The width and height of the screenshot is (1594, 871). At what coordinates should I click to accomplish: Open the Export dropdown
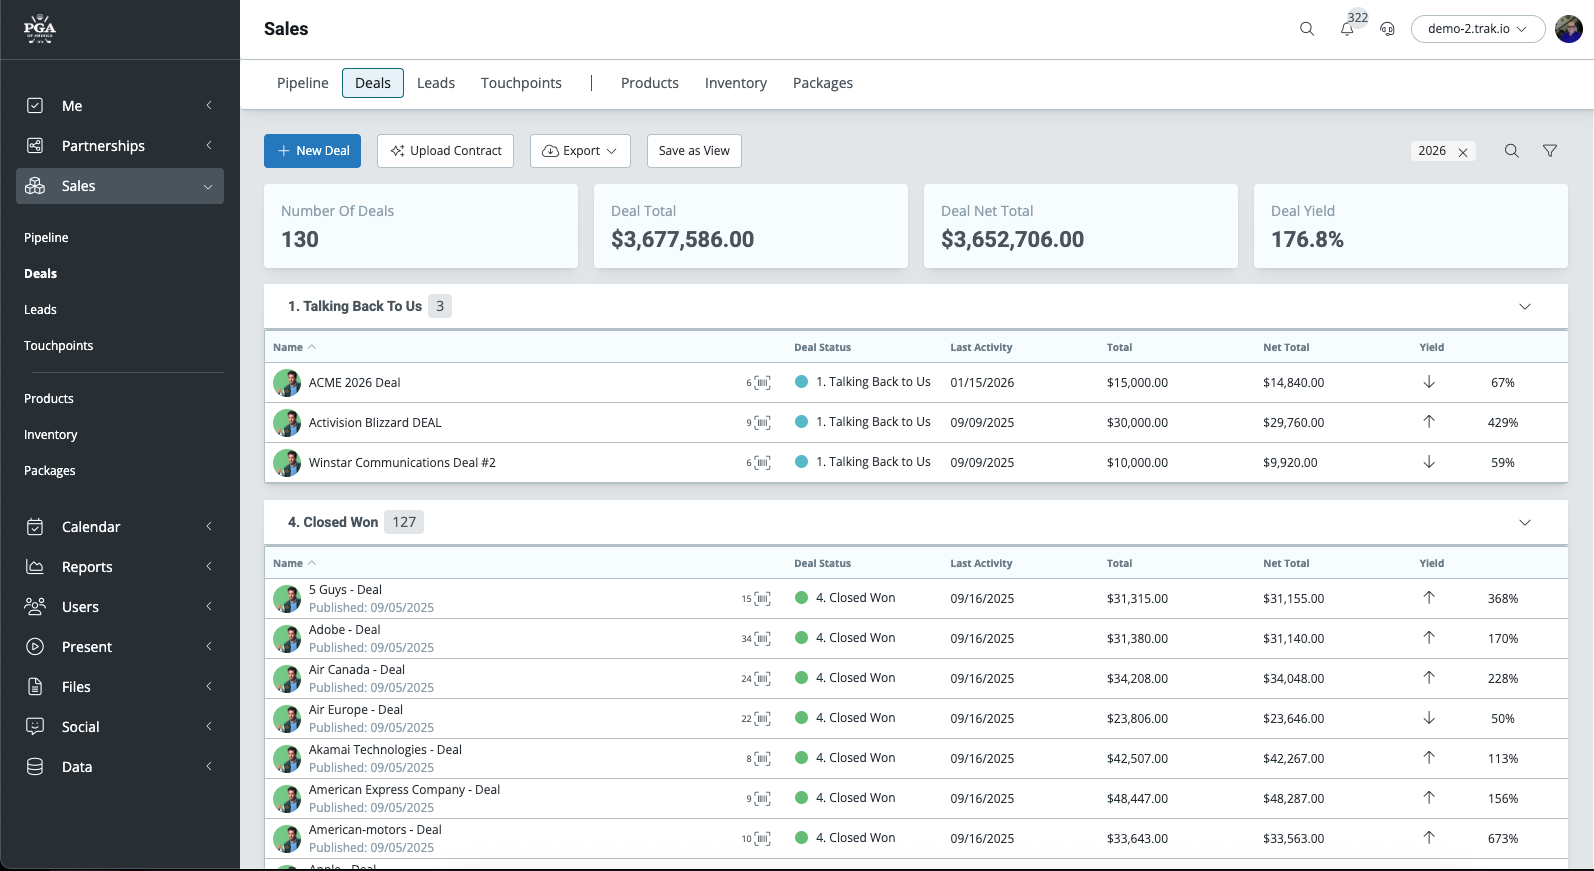click(580, 151)
